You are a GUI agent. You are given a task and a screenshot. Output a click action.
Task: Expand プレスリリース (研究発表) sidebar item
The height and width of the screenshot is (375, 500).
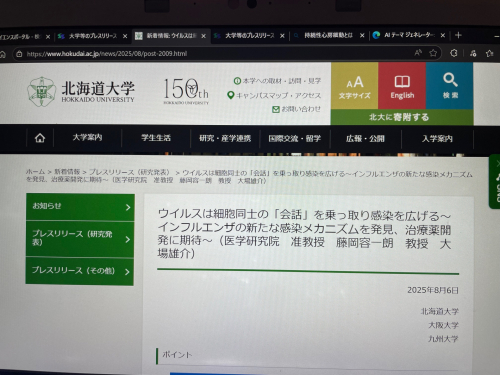(x=80, y=239)
